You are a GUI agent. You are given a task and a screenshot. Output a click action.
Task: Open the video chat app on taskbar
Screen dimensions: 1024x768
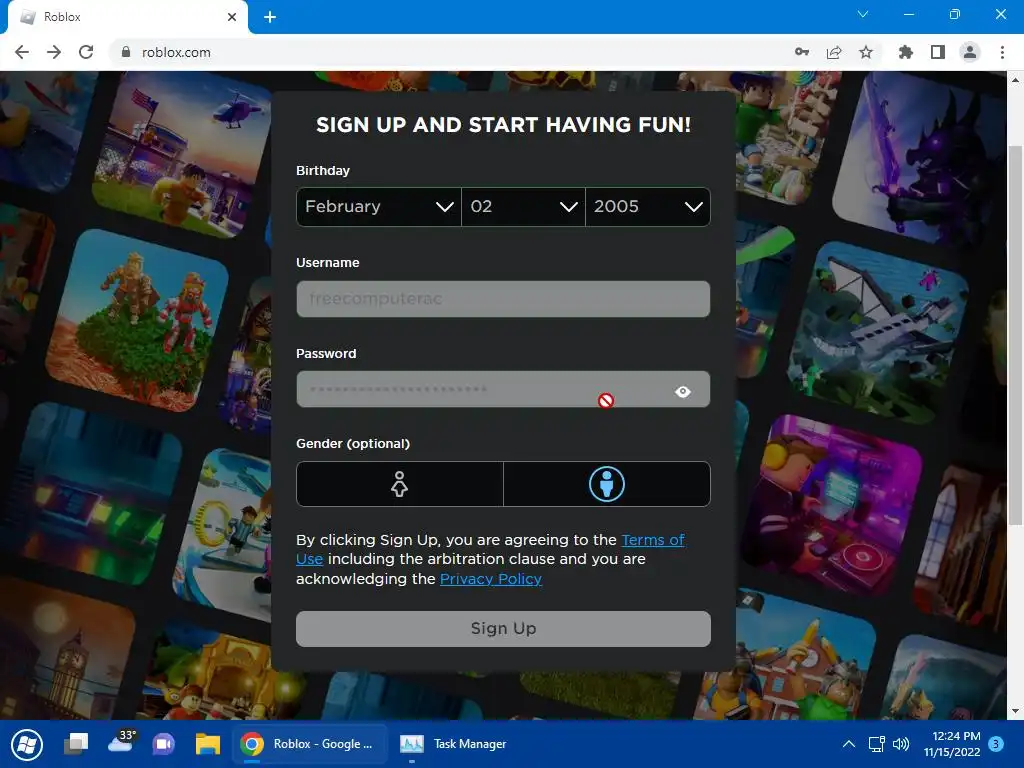coord(164,744)
